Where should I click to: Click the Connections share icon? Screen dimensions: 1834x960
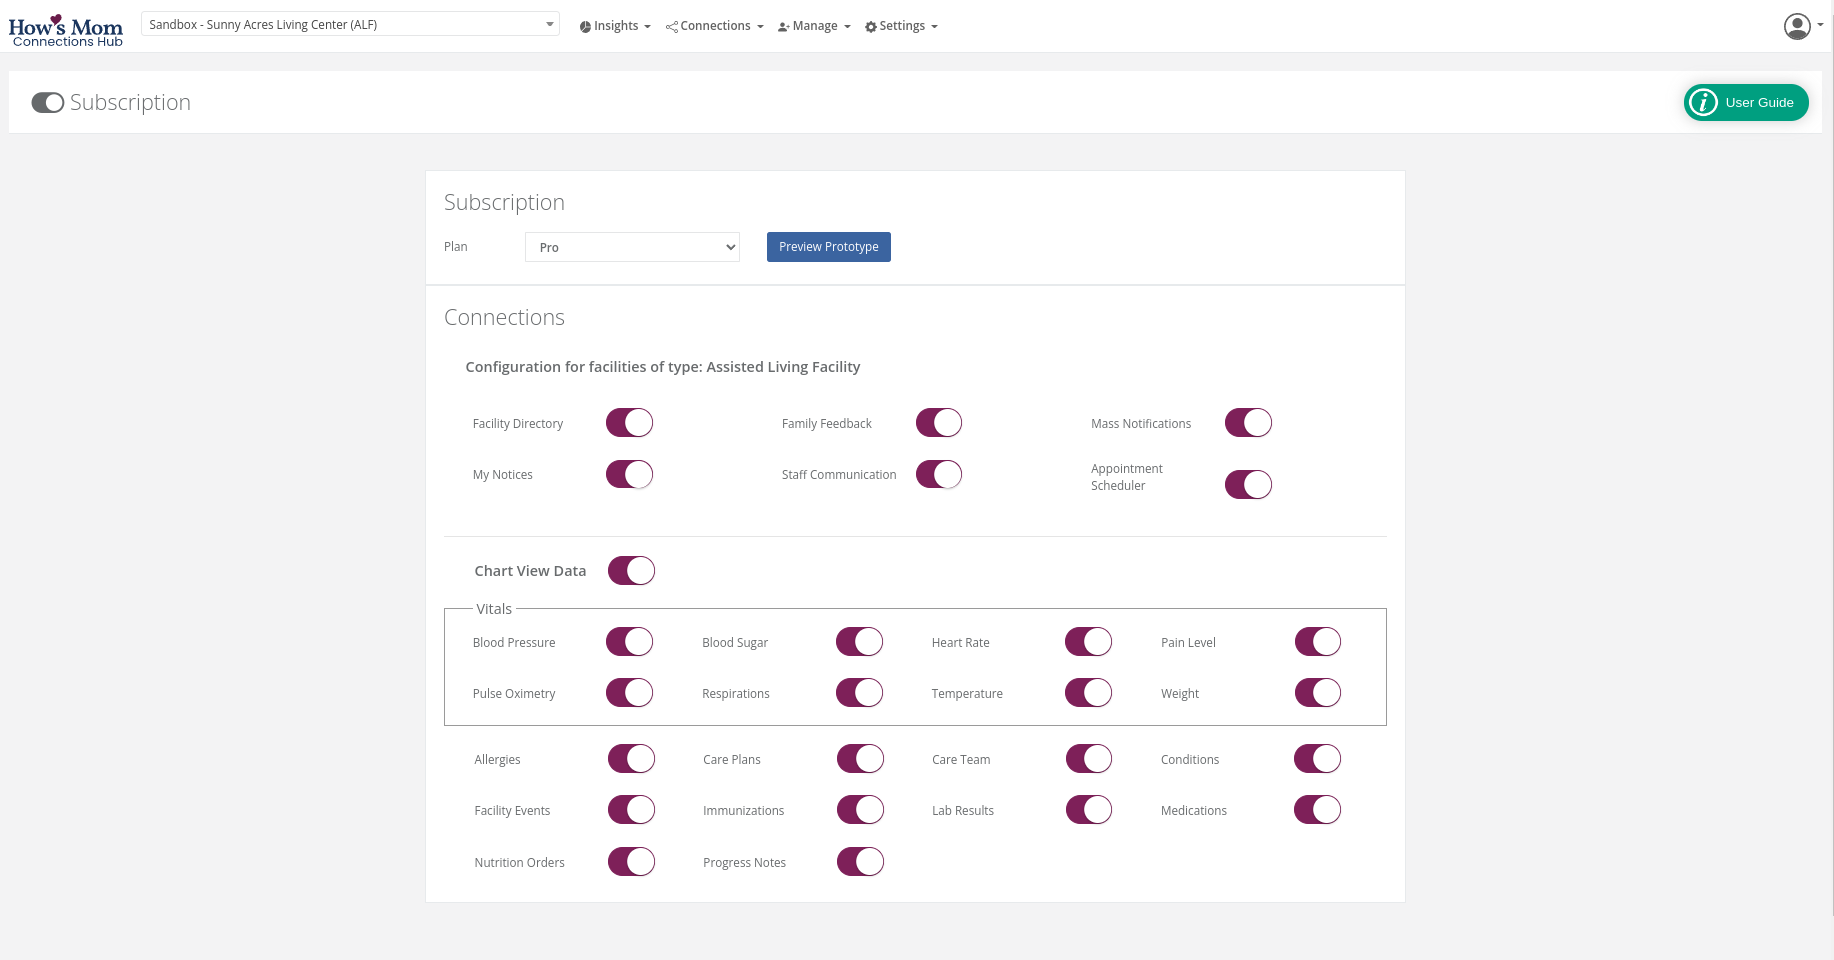(x=672, y=27)
